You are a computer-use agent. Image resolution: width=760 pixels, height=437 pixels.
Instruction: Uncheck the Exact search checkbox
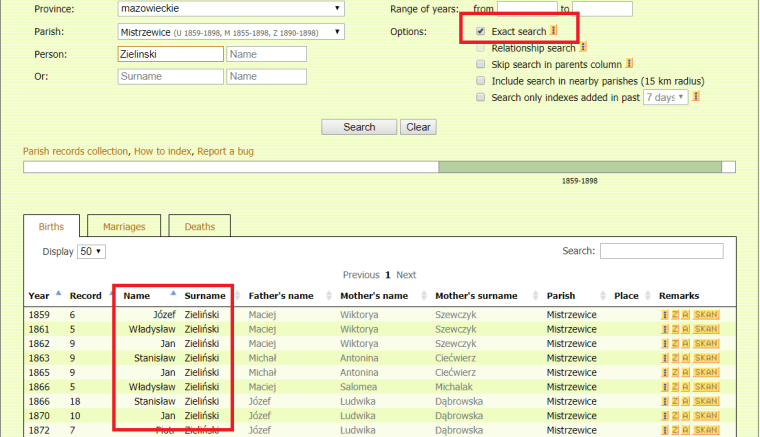(481, 32)
